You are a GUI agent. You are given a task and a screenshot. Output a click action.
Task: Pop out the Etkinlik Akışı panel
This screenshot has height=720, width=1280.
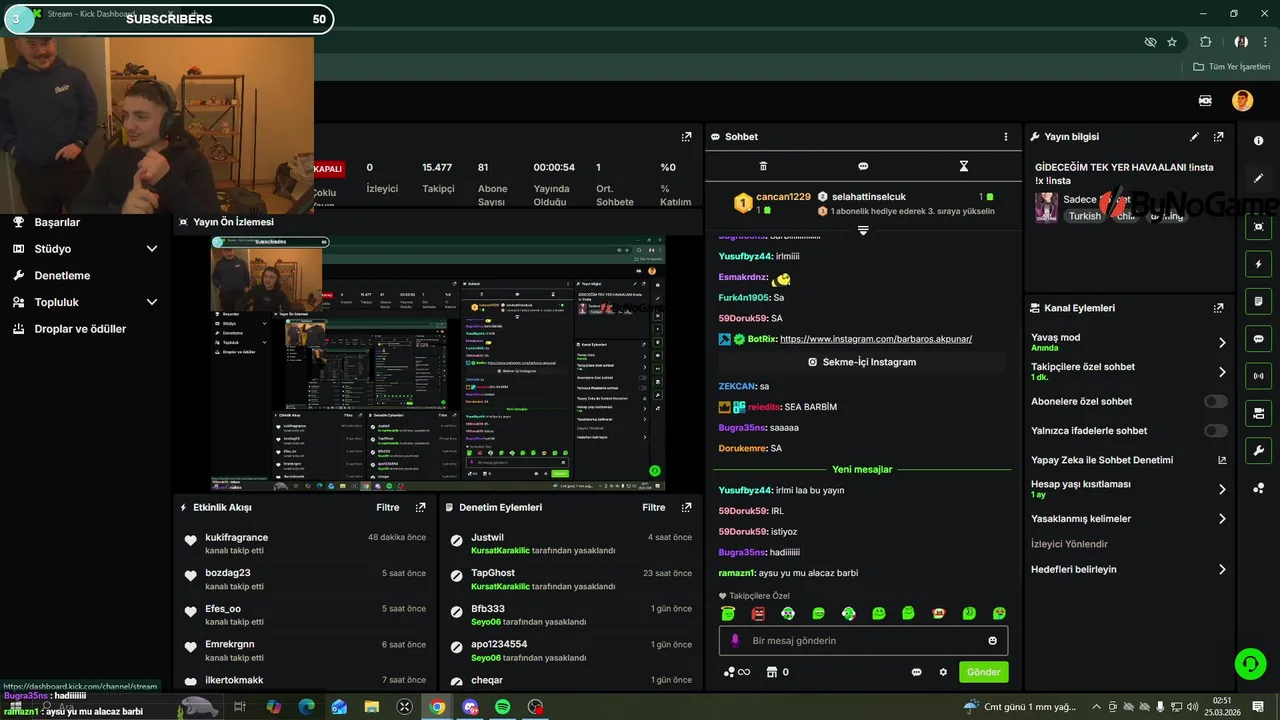coord(420,507)
